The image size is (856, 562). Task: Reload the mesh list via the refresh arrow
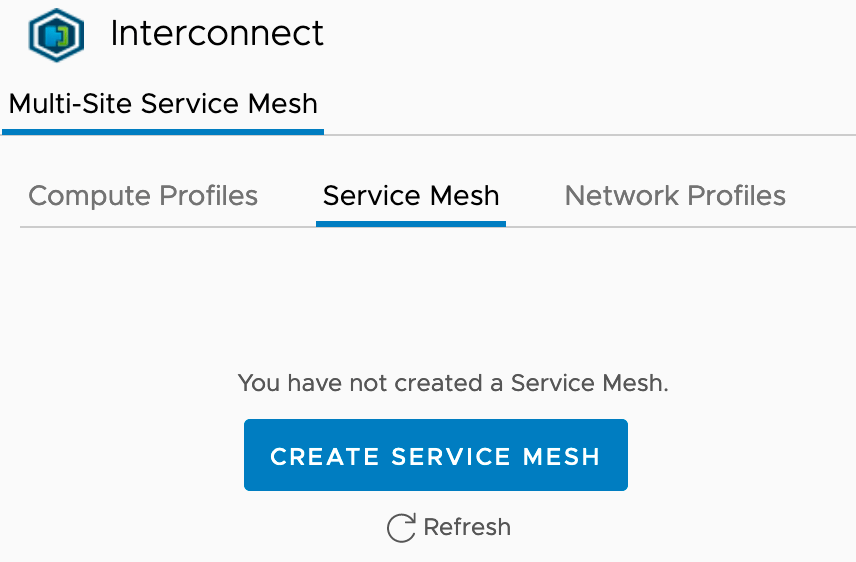tap(401, 528)
